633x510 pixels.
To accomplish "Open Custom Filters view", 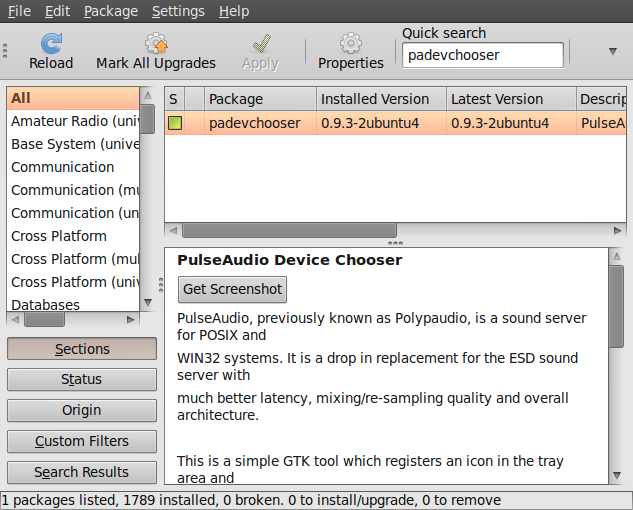I will click(x=81, y=441).
